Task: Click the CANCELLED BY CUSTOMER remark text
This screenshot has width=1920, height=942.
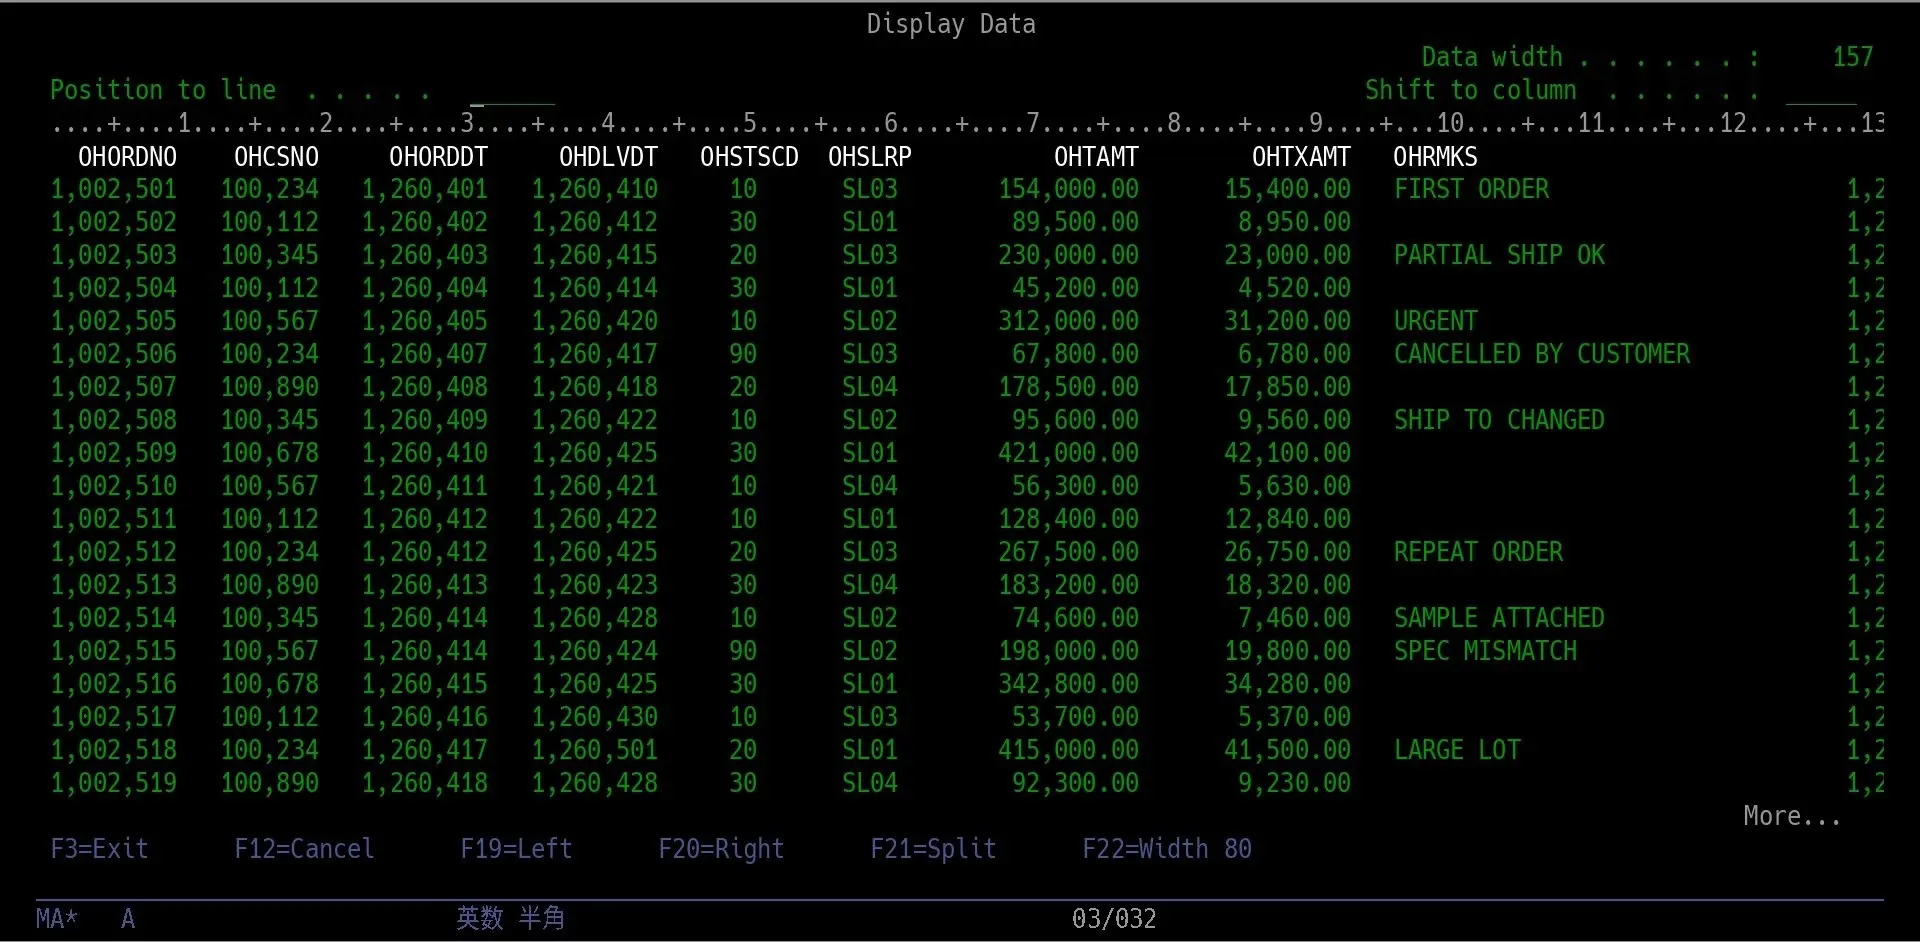Action: [1541, 353]
